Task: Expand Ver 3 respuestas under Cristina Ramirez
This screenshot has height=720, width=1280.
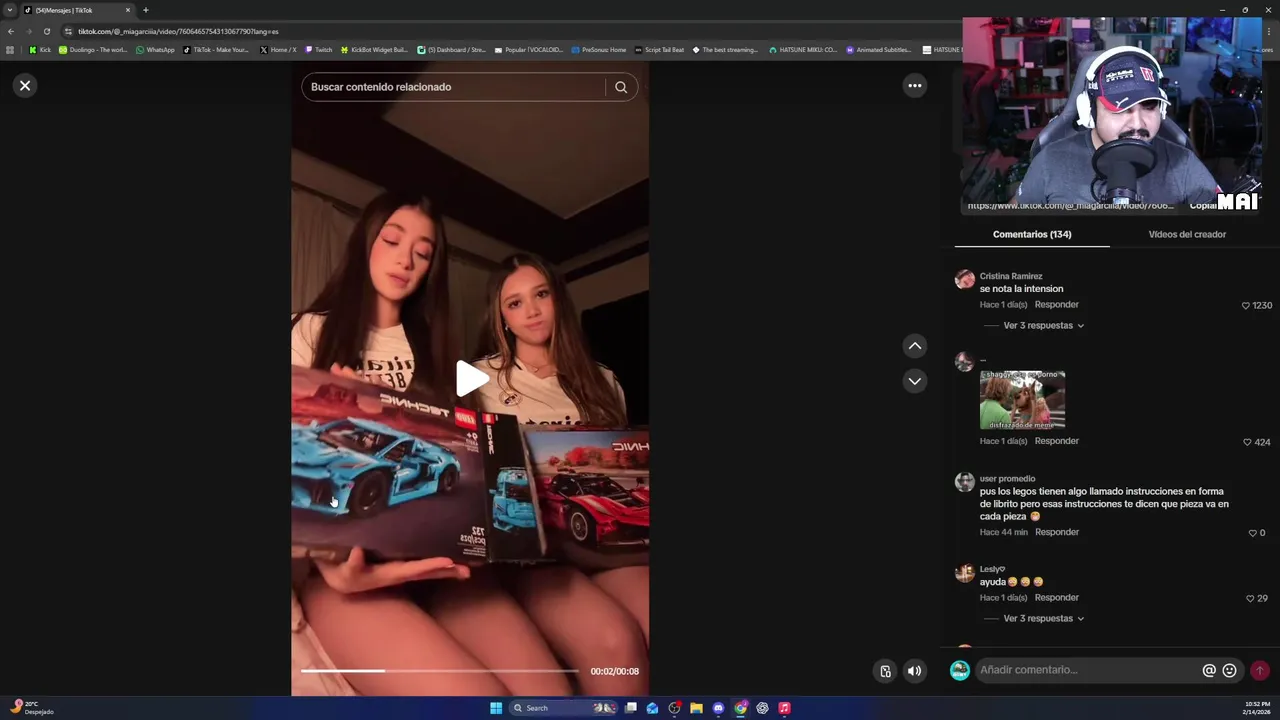Action: (x=1043, y=325)
